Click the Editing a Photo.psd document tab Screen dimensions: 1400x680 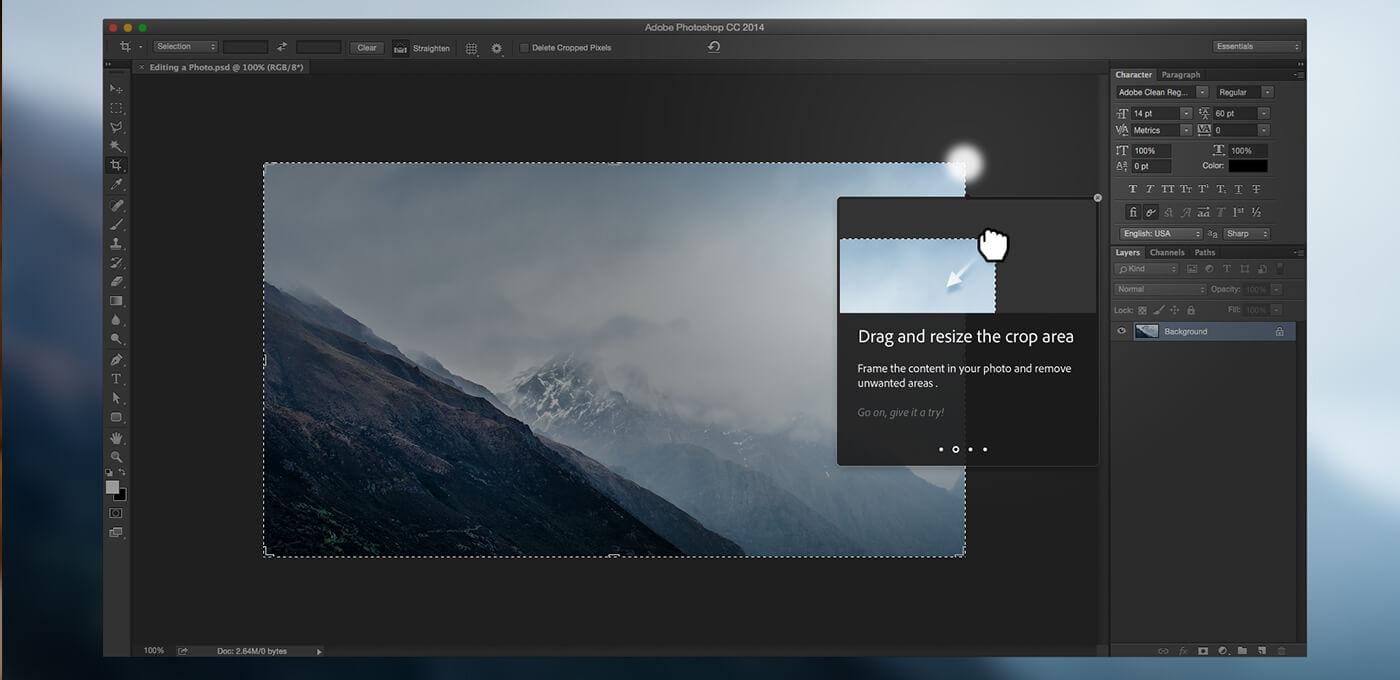[222, 67]
